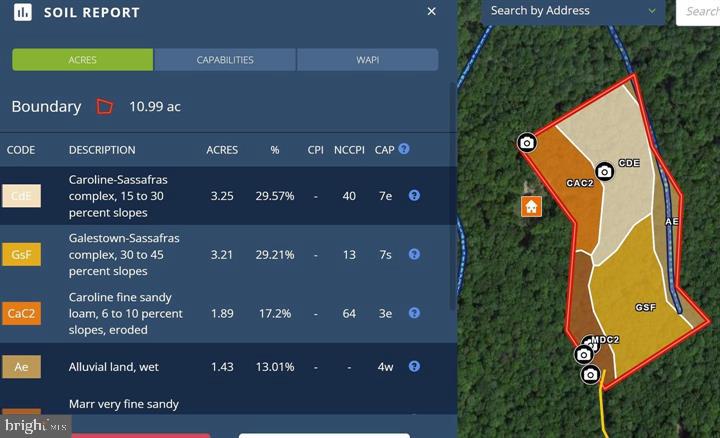Open info for Galestown-Sassafras complex row

coord(414,255)
